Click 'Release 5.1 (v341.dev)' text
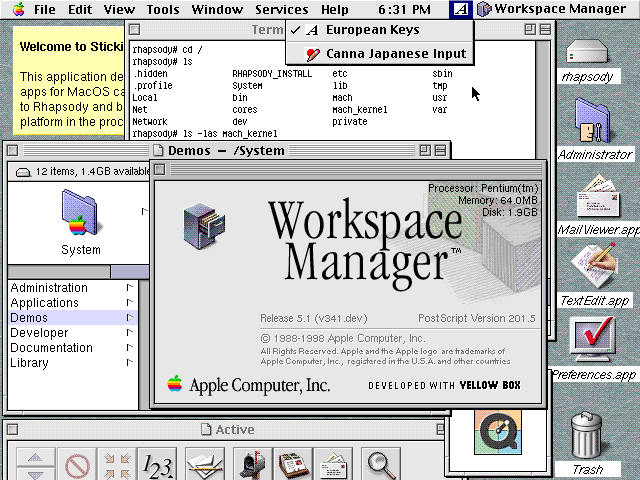 pyautogui.click(x=314, y=318)
